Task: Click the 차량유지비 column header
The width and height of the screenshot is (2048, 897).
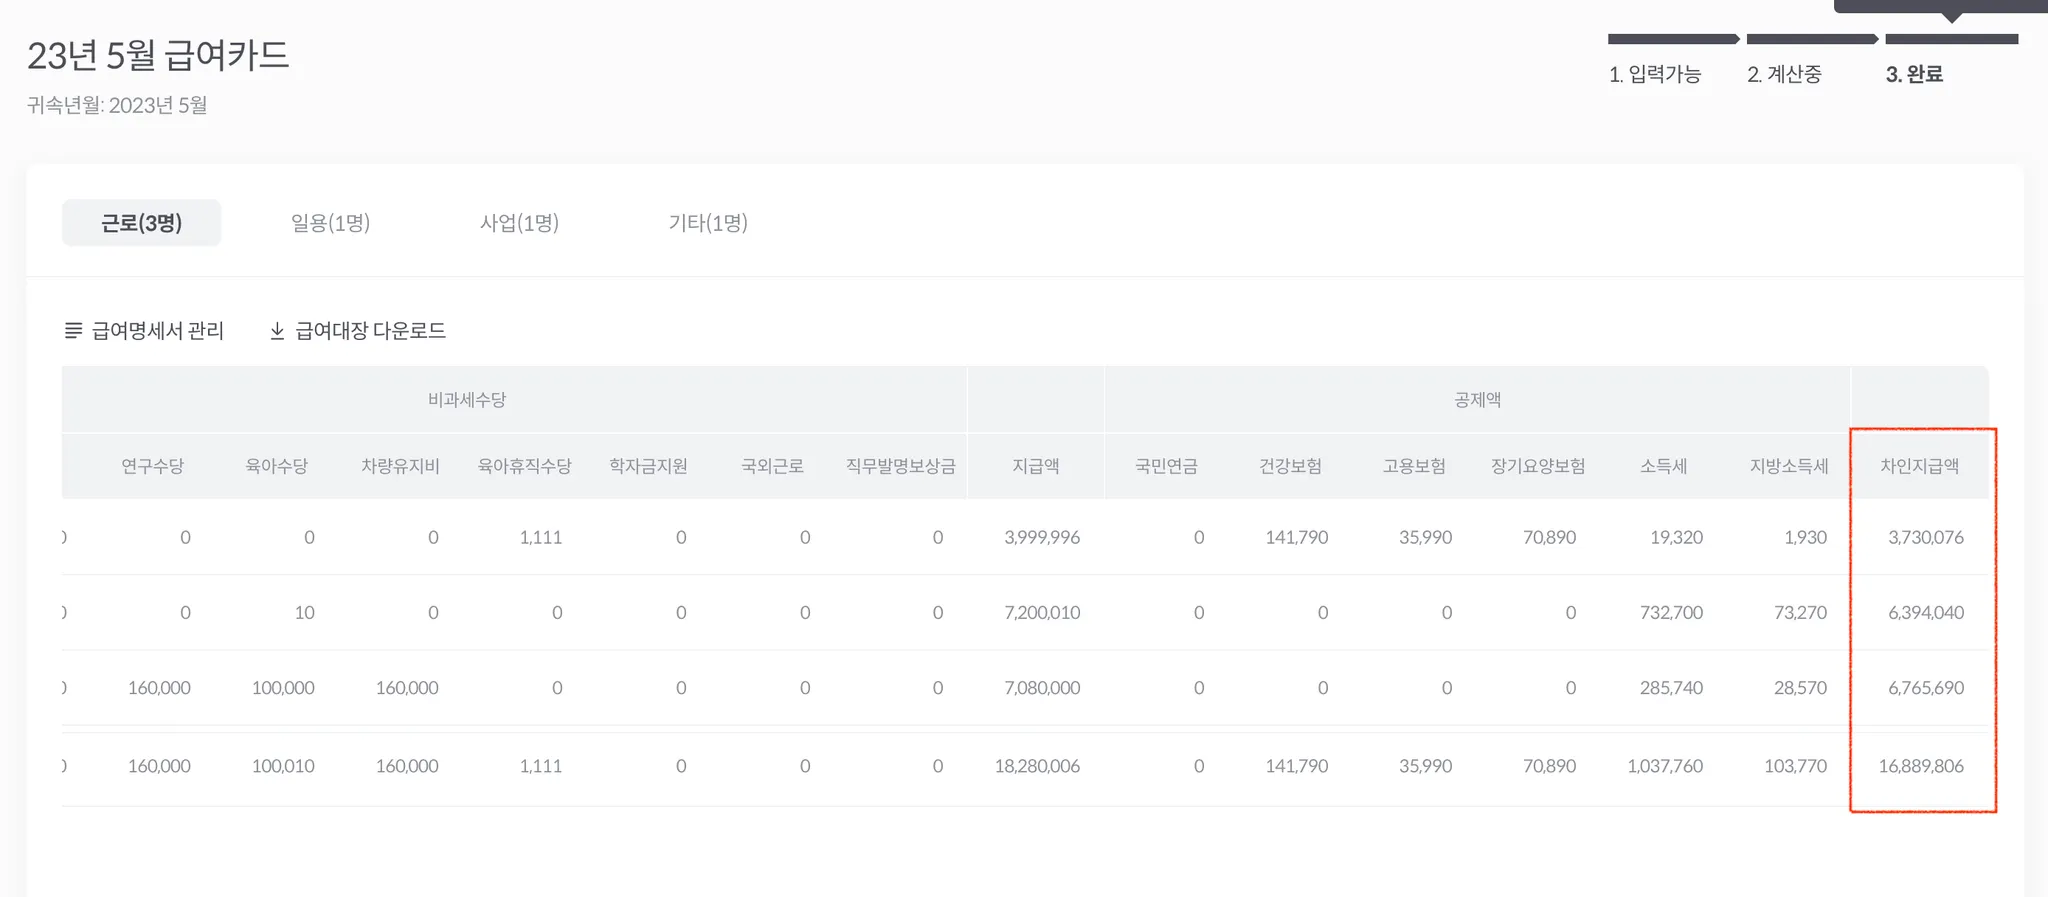Action: [400, 466]
